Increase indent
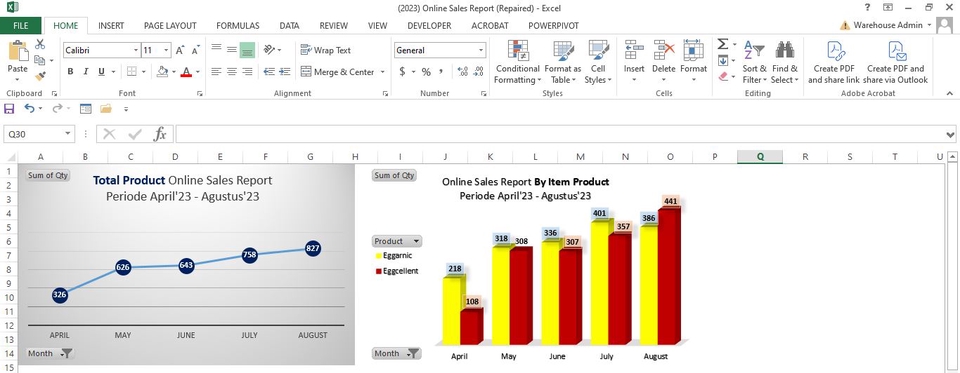 tap(285, 72)
